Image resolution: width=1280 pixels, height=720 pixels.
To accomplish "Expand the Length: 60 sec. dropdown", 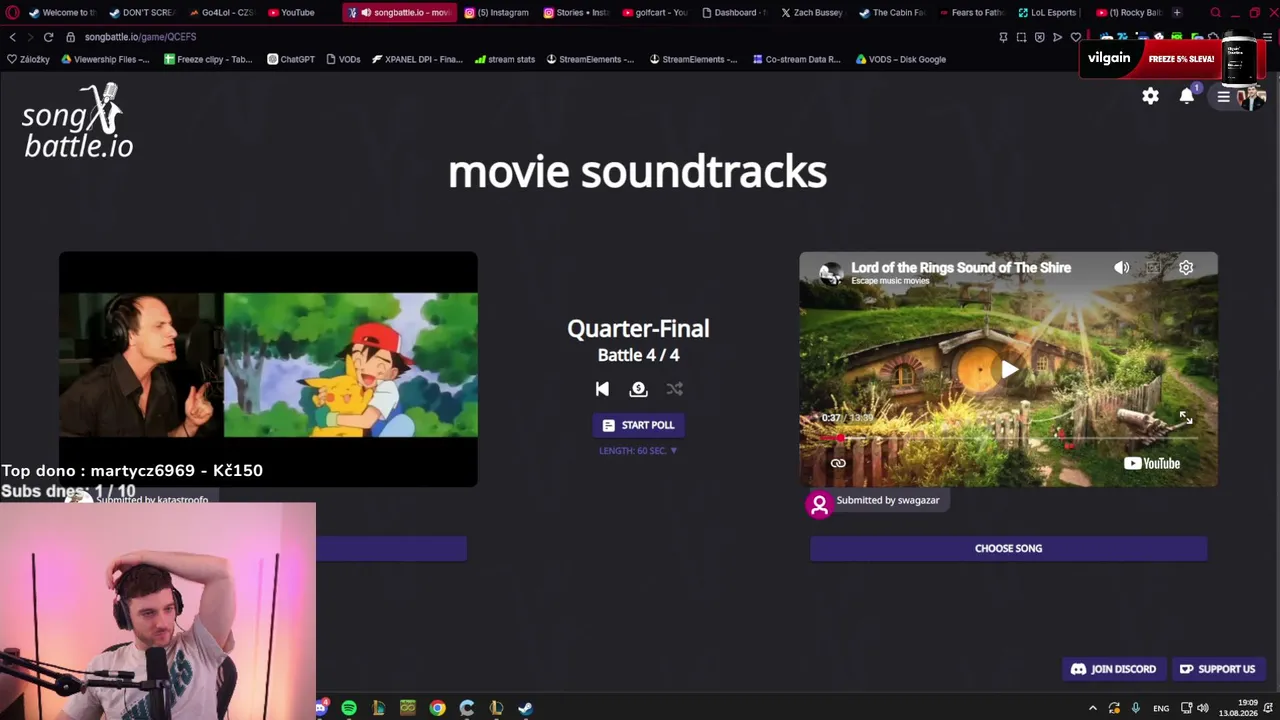I will click(638, 451).
